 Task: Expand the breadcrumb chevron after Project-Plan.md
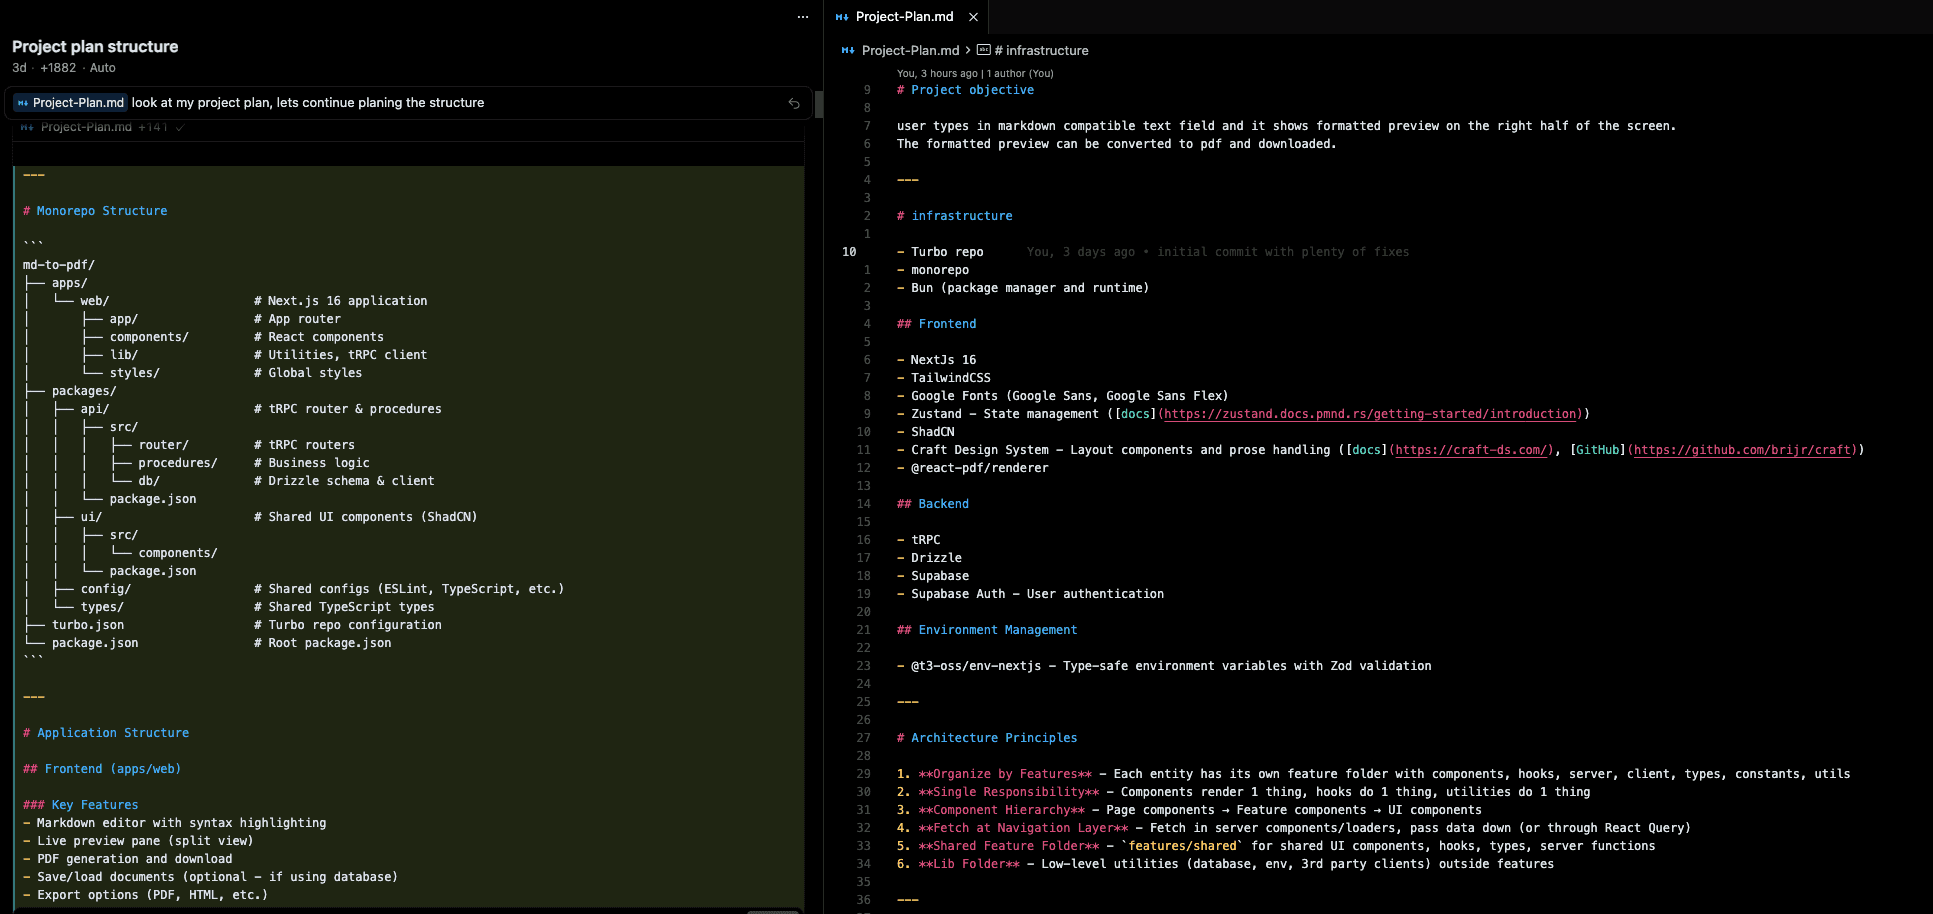click(968, 50)
